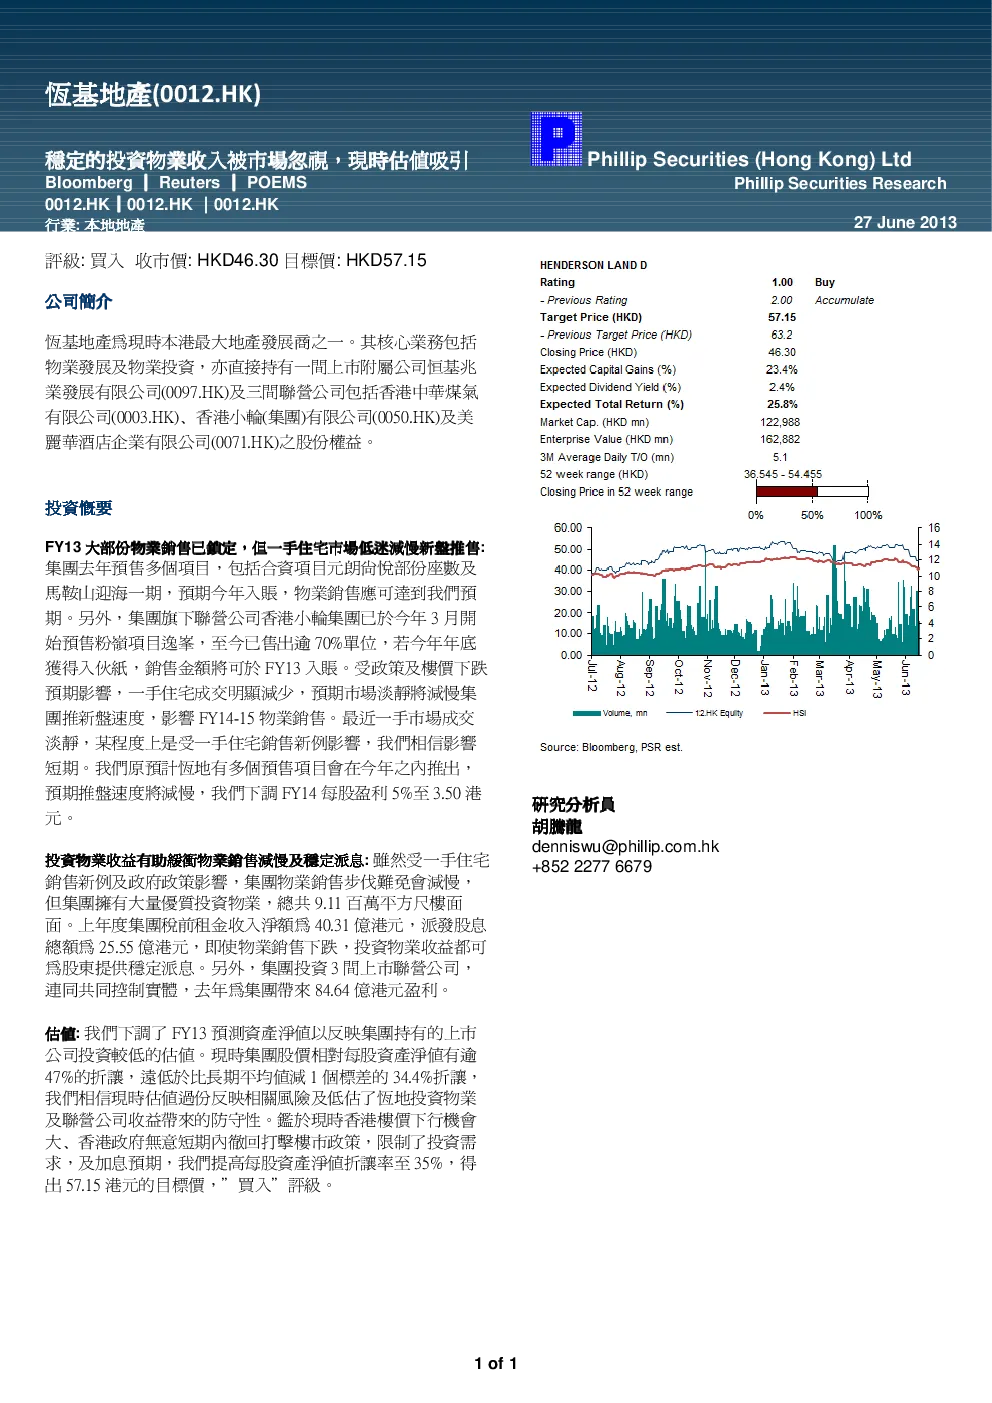Select the 公司簡介 section heading
Viewport: 992px width, 1403px height.
78,301
